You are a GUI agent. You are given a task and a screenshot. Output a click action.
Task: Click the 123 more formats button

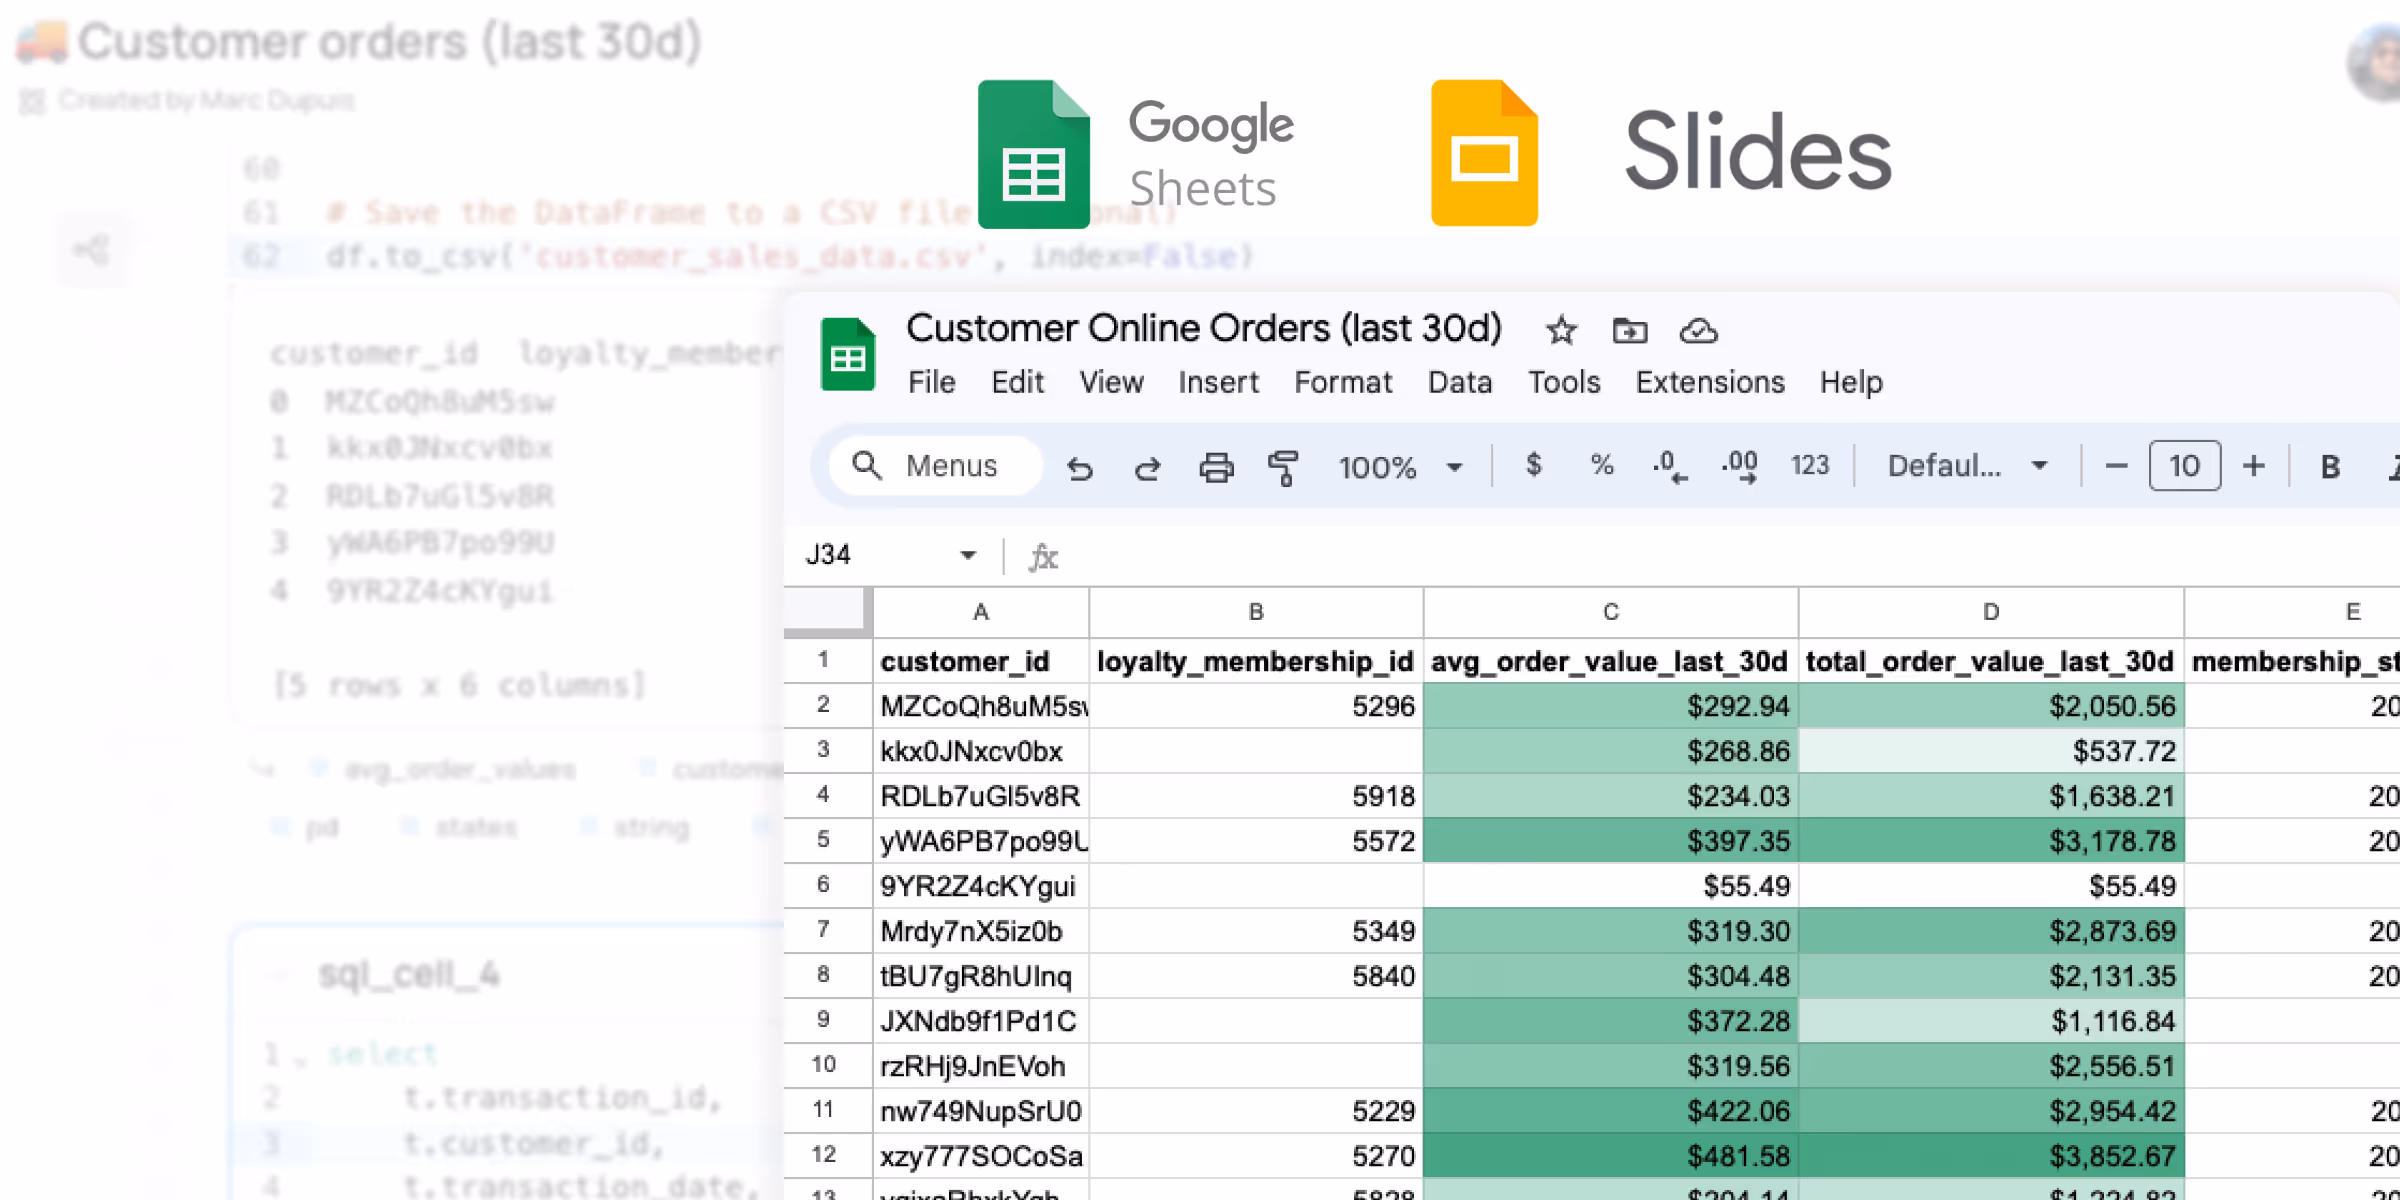click(x=1809, y=465)
